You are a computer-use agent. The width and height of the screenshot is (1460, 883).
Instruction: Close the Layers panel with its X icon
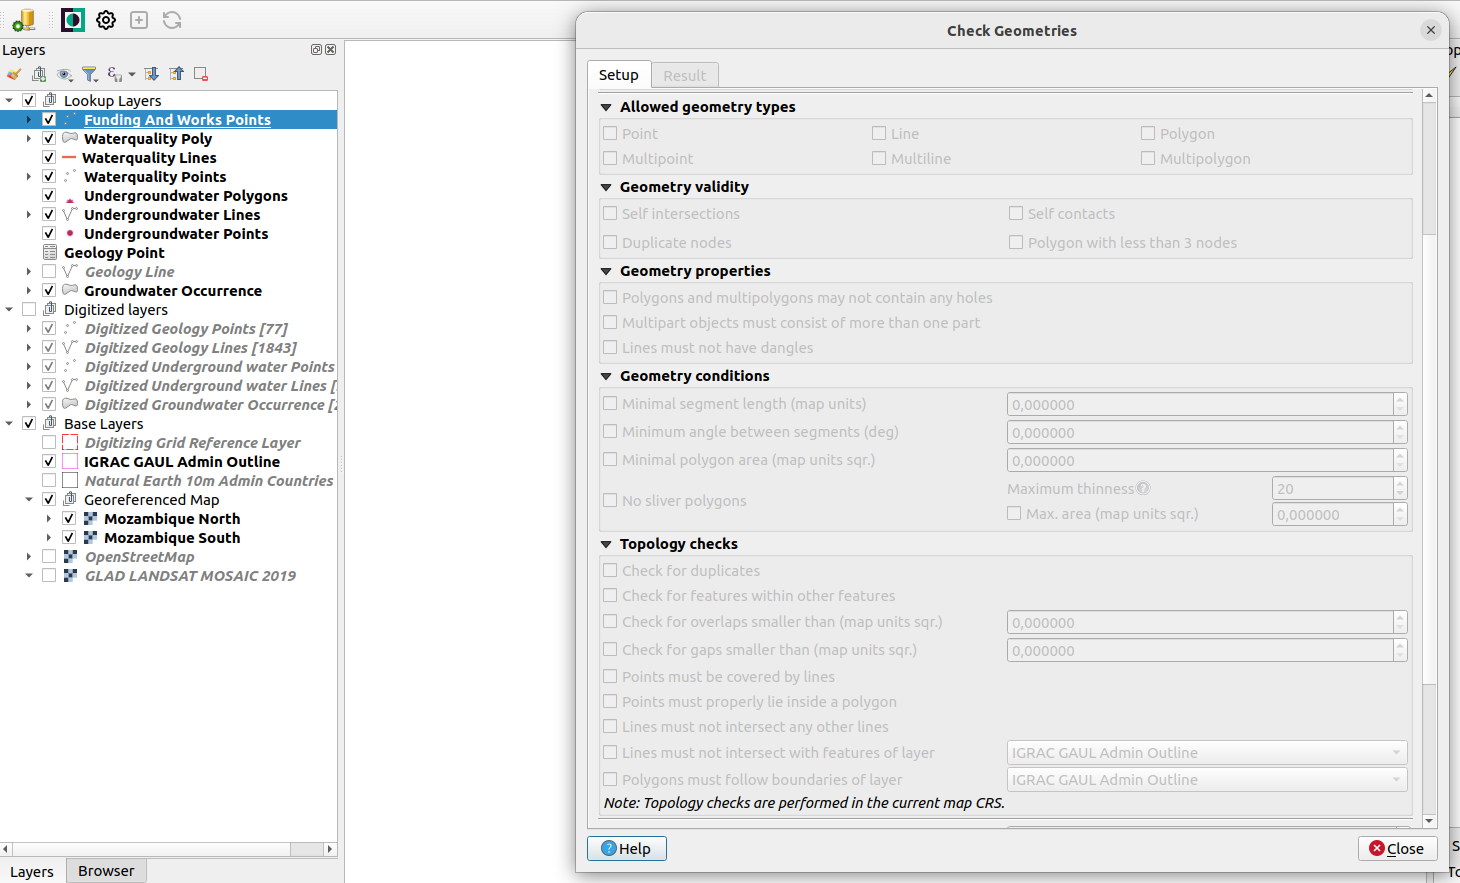tap(330, 49)
